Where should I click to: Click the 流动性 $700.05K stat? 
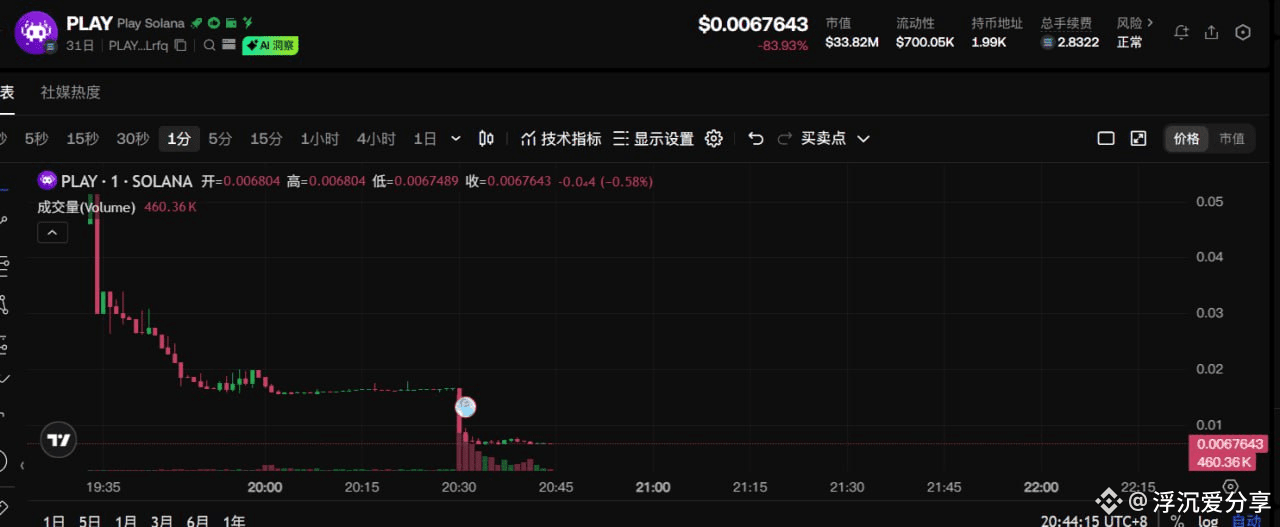coord(925,33)
